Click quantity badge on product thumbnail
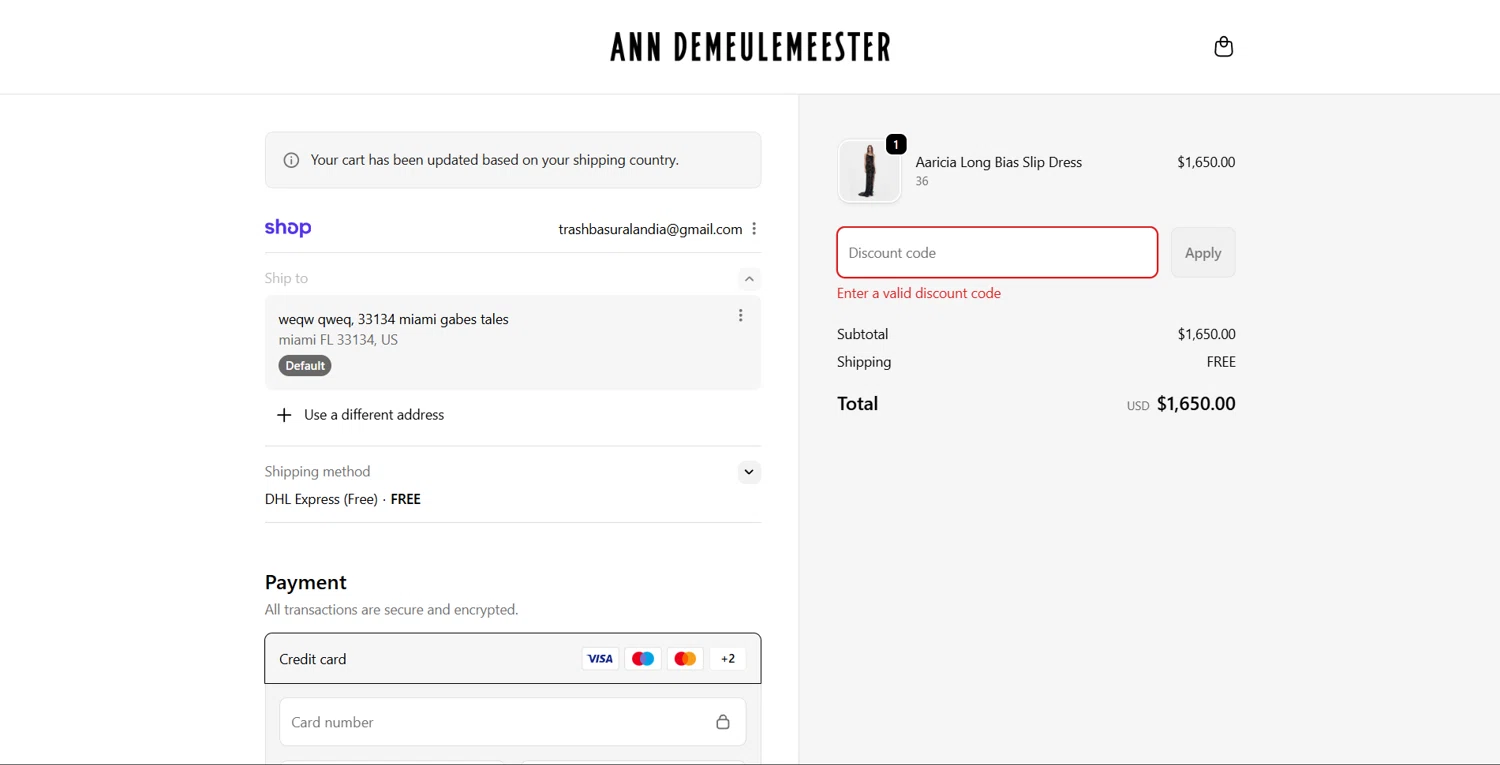Image resolution: width=1500 pixels, height=765 pixels. point(896,145)
